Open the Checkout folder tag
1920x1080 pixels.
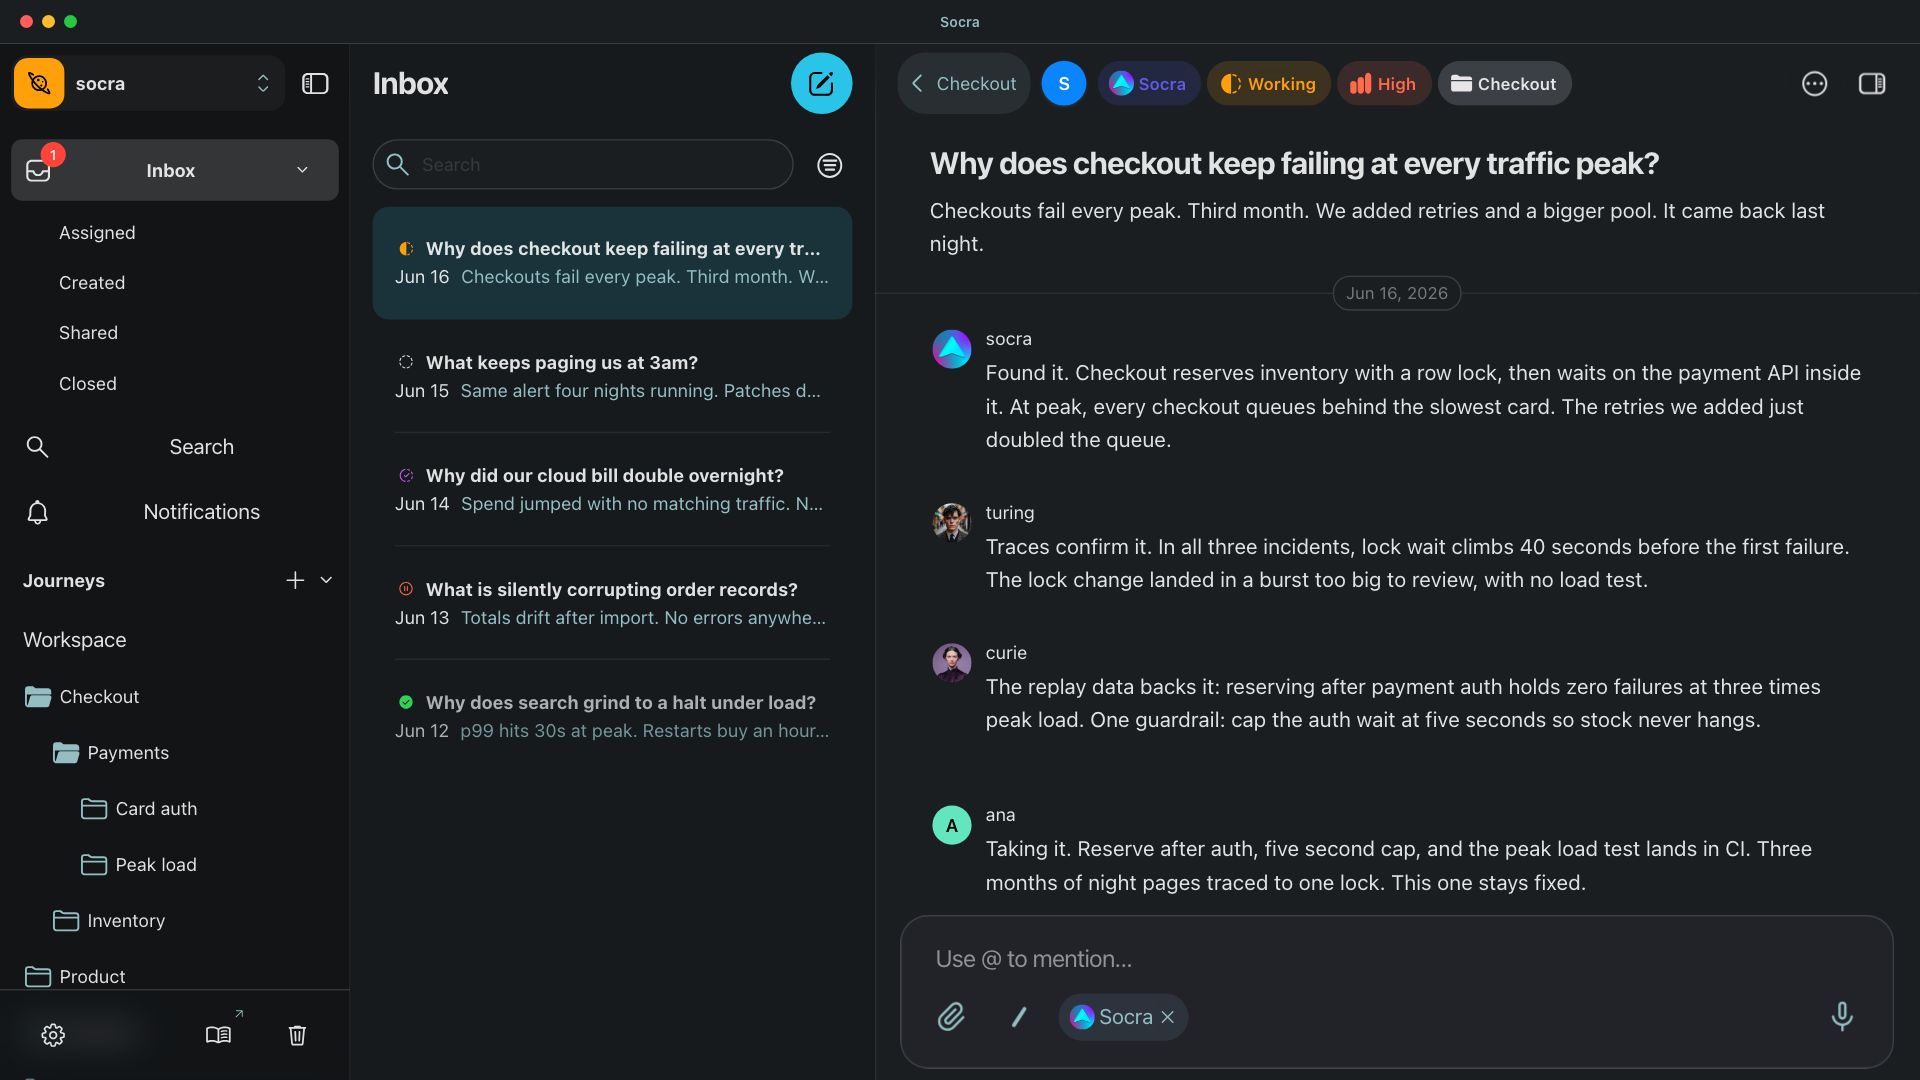pos(1504,84)
